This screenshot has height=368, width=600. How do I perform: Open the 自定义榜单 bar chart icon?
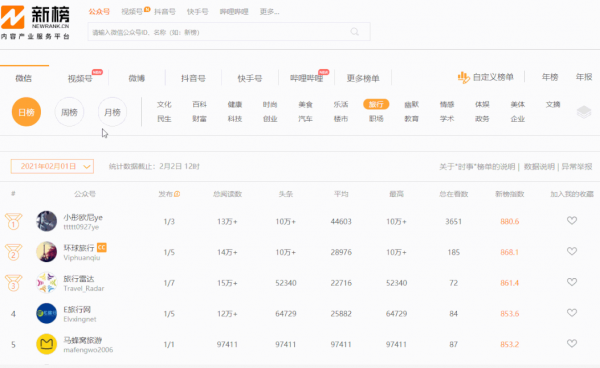[463, 78]
